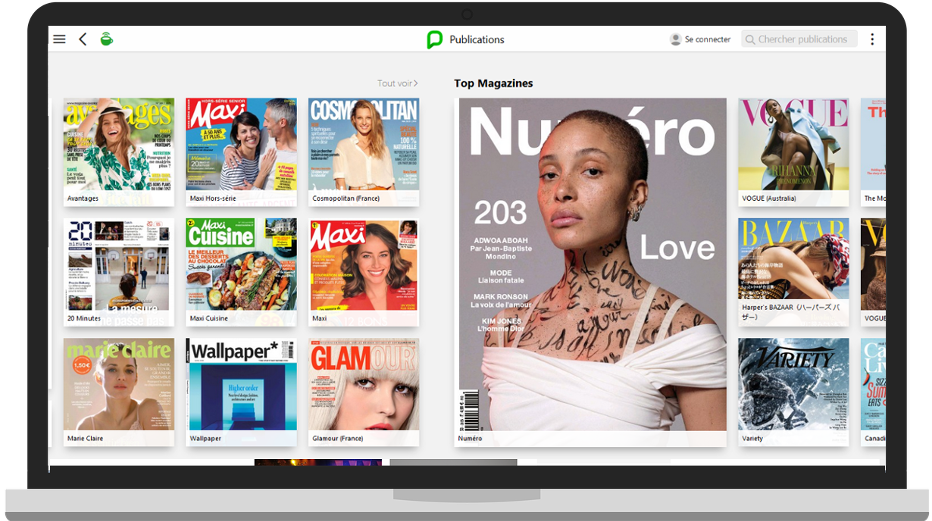The width and height of the screenshot is (932, 521).
Task: Open the hamburger menu
Action: point(59,39)
